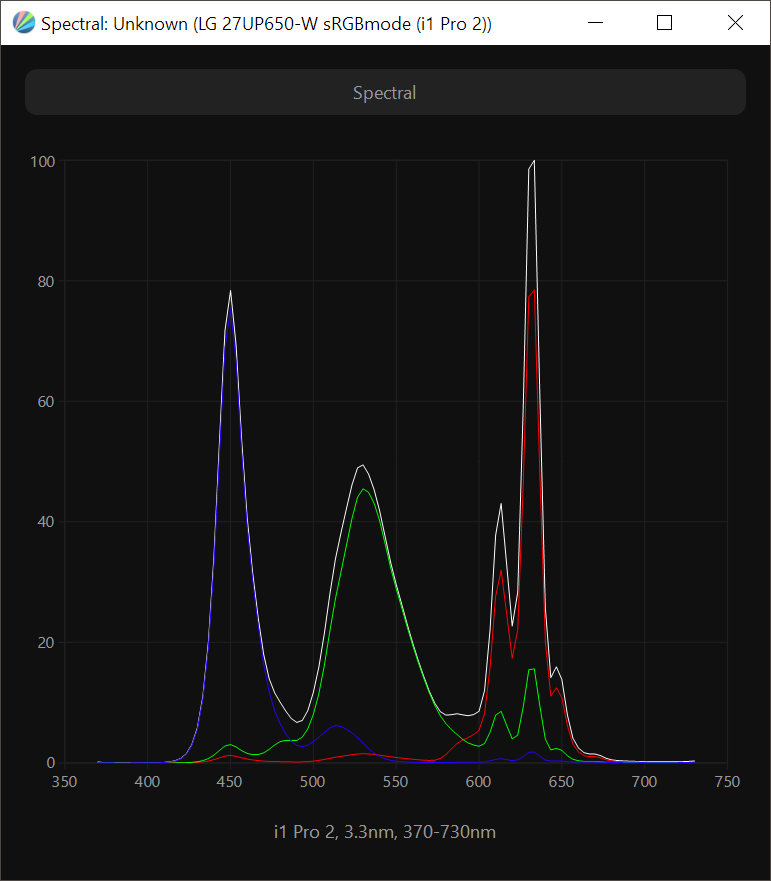Click the 350 label on the wavelength axis
The width and height of the screenshot is (771, 881).
click(65, 782)
